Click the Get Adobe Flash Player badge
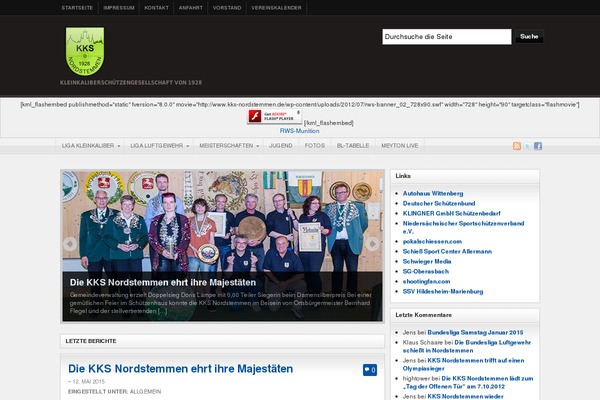The image size is (600, 400). point(274,116)
